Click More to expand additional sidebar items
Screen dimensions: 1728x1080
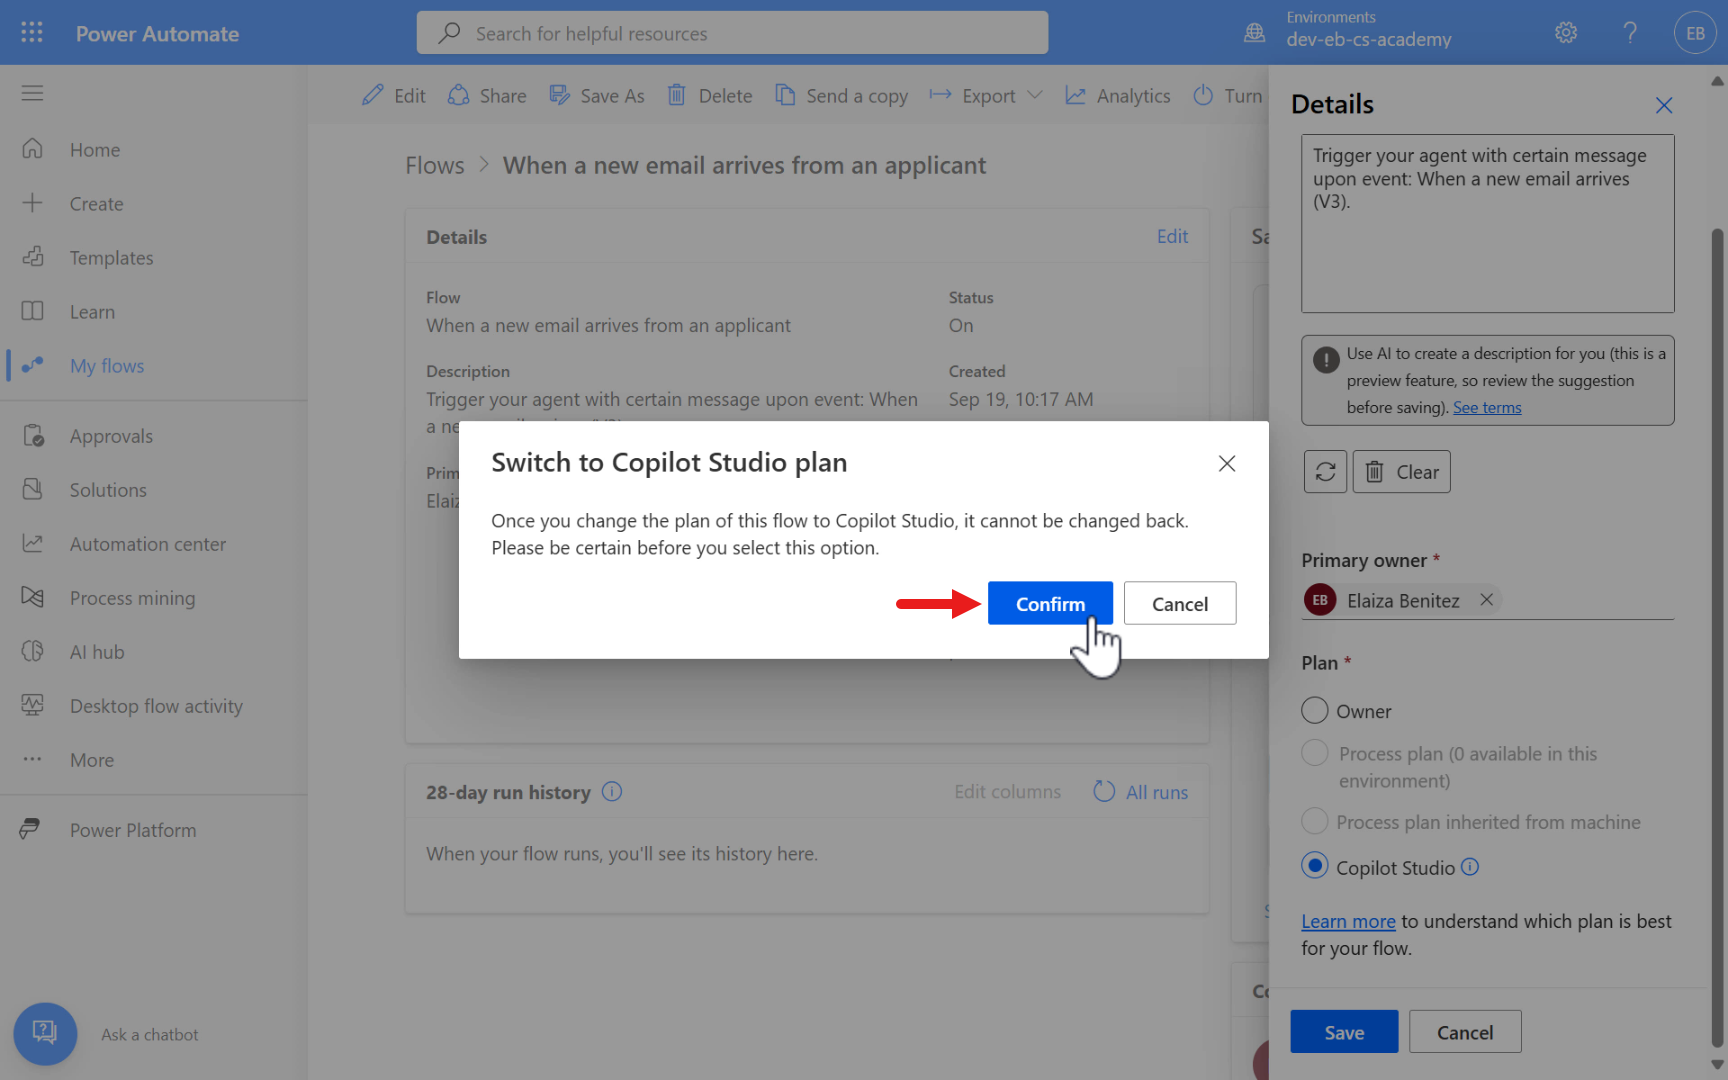pos(33,759)
